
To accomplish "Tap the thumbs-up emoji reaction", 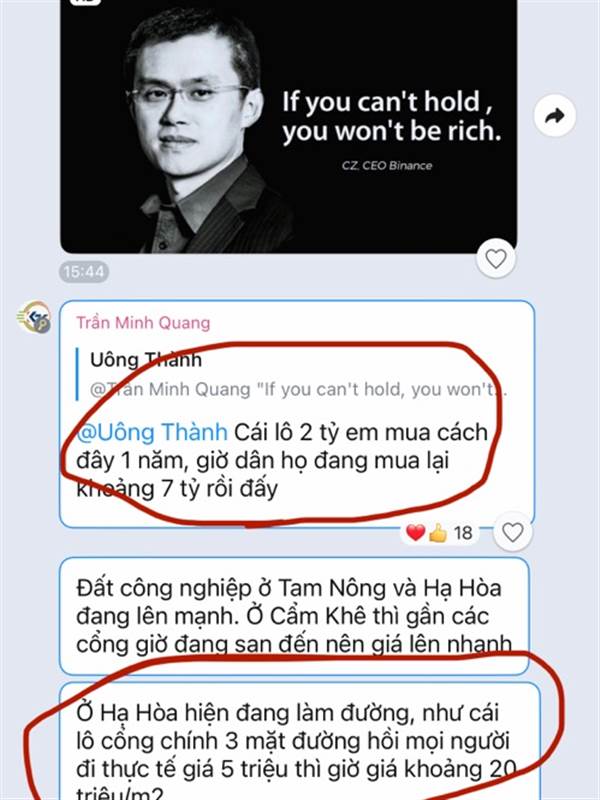I will [438, 534].
